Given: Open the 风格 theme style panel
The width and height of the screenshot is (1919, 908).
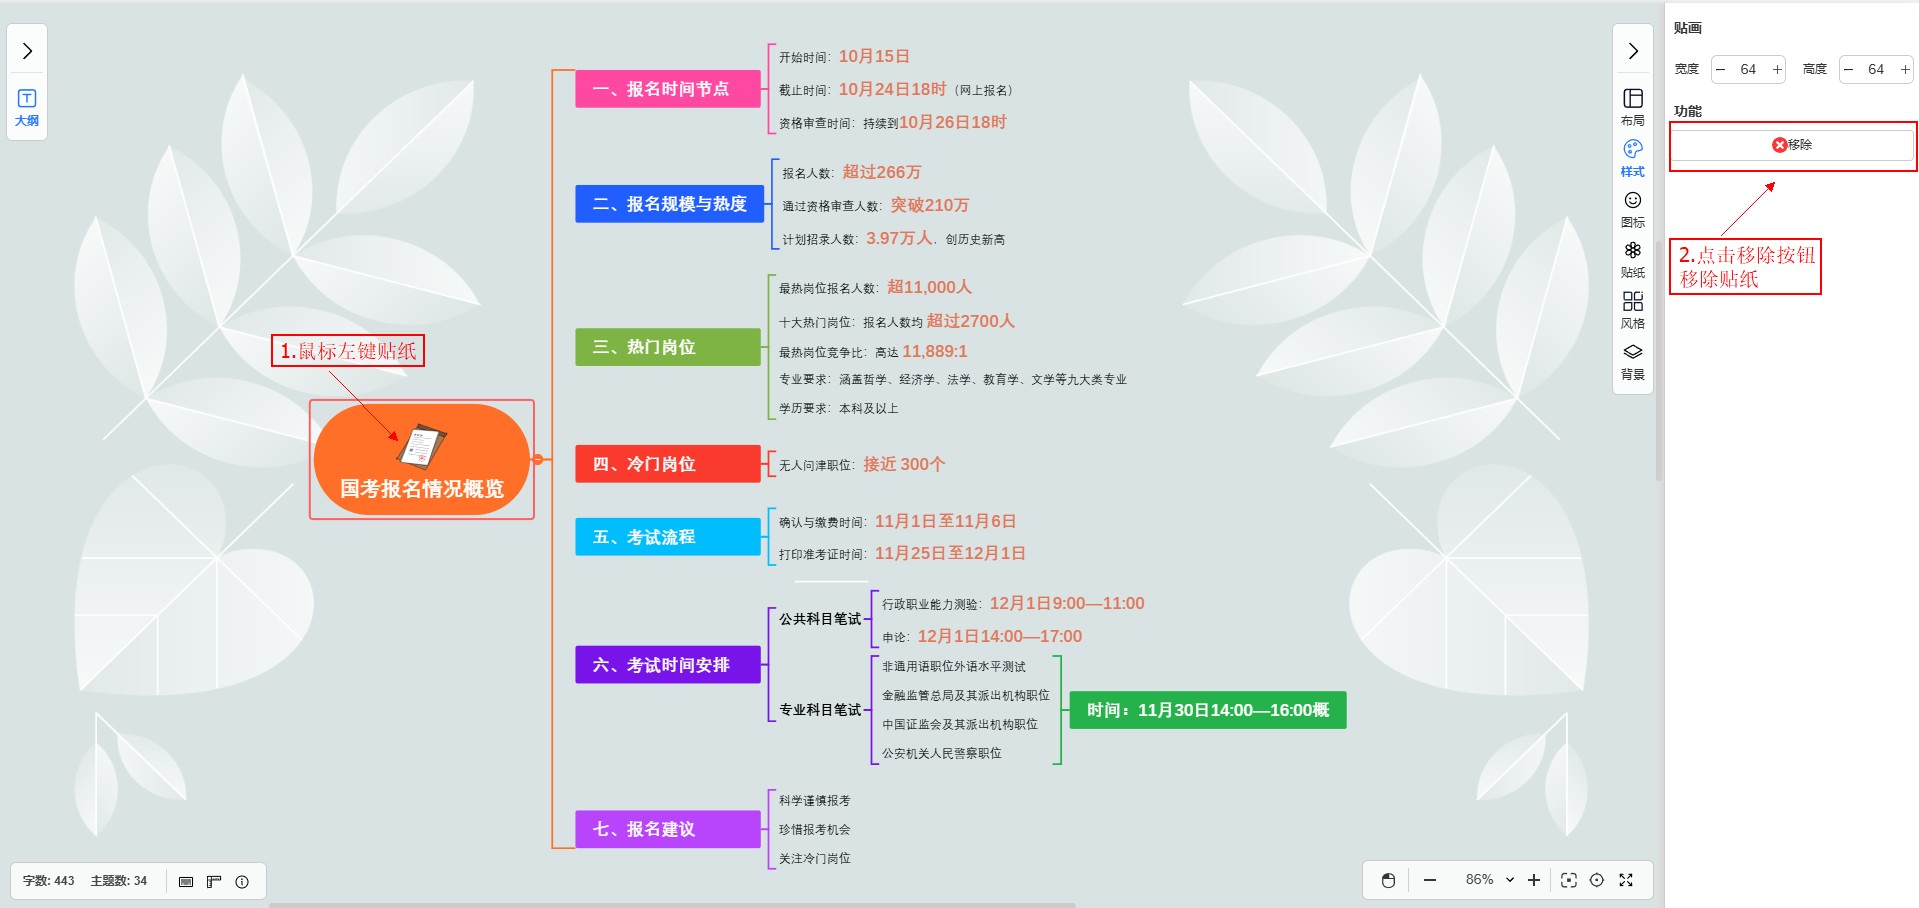Looking at the screenshot, I should (x=1632, y=309).
